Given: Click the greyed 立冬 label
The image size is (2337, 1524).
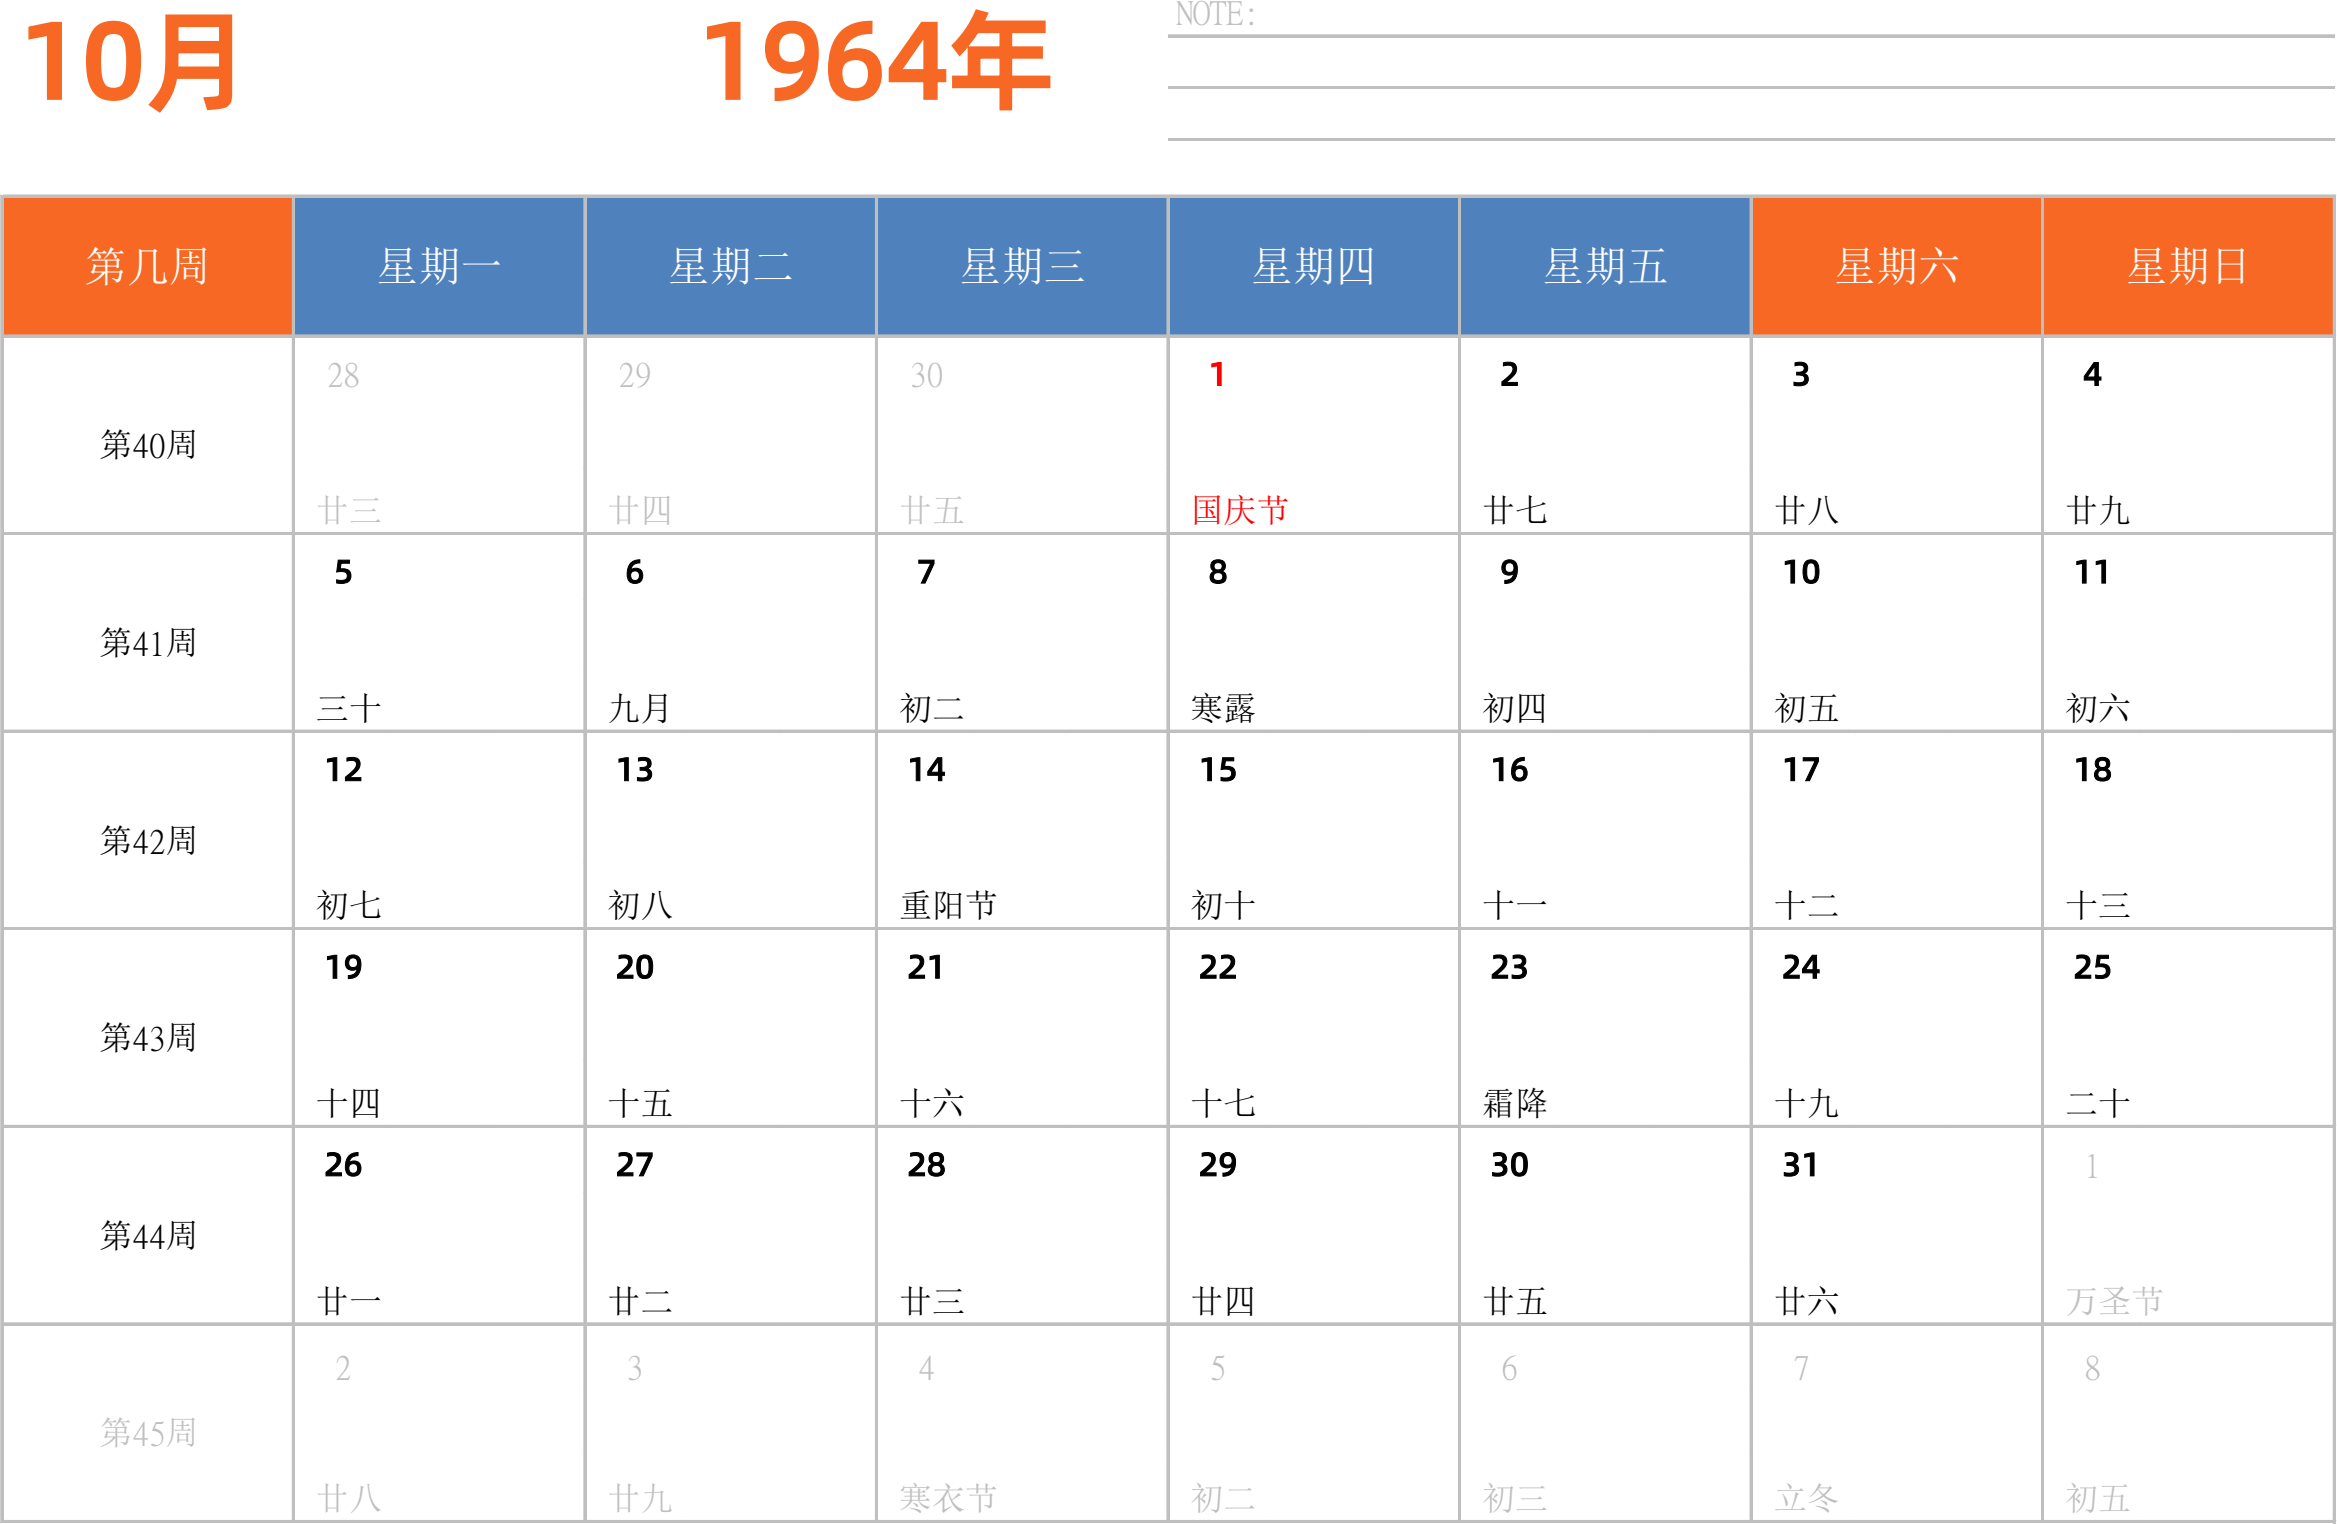Looking at the screenshot, I should point(1807,1498).
